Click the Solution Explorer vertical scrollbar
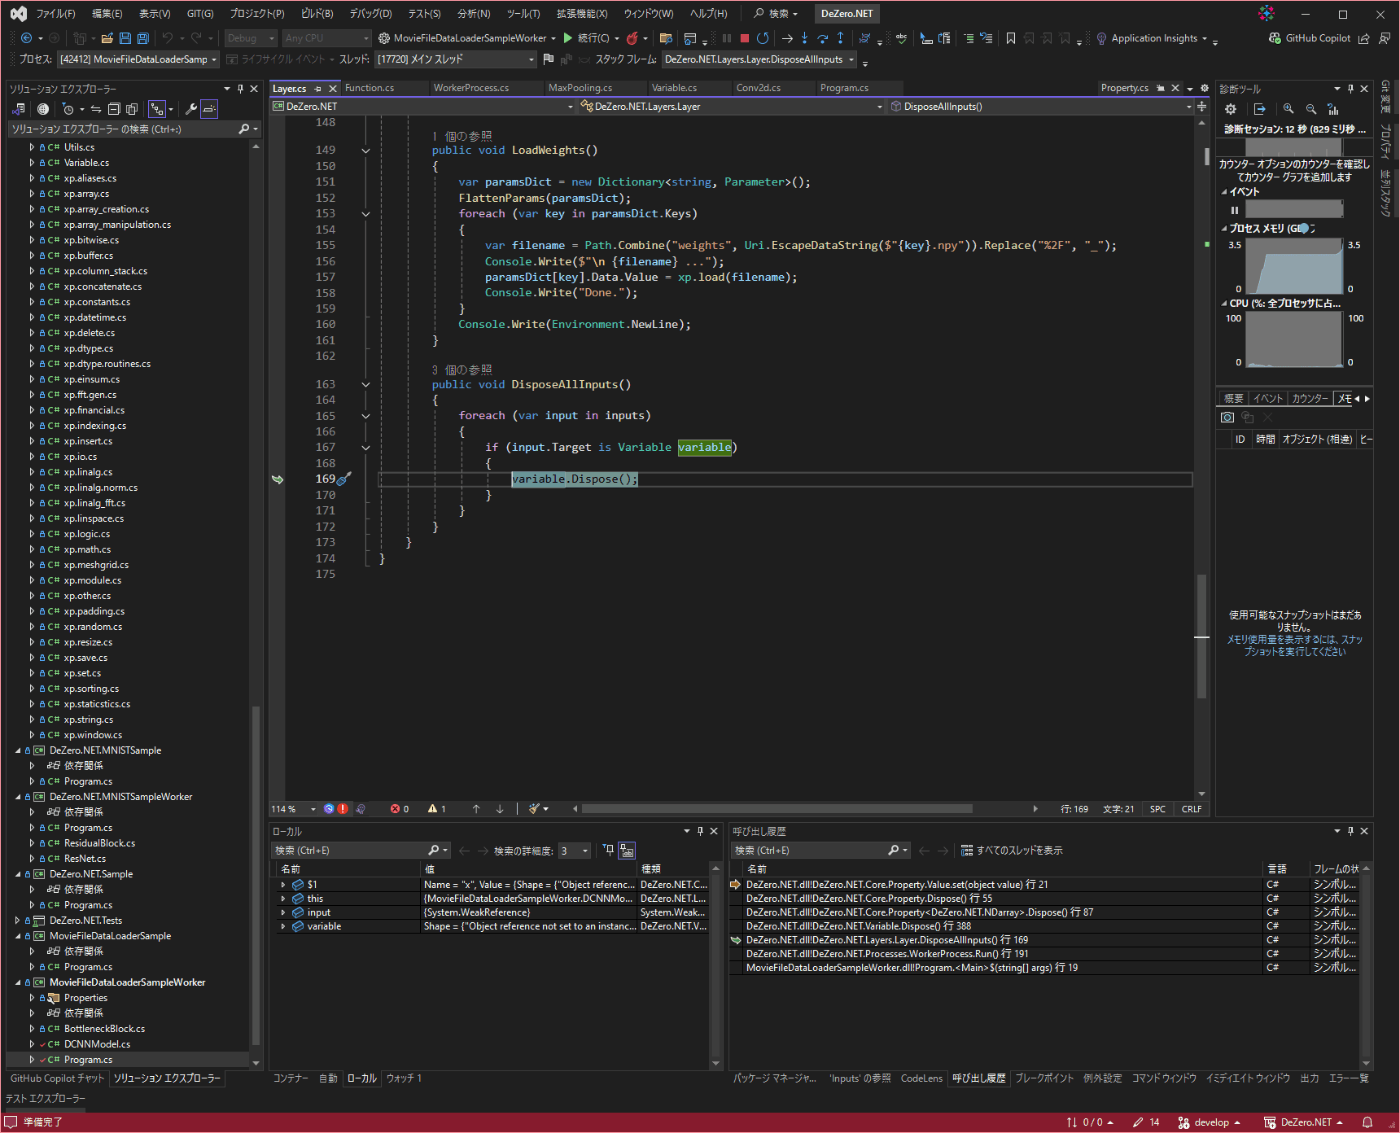The height and width of the screenshot is (1133, 1400). pyautogui.click(x=256, y=875)
